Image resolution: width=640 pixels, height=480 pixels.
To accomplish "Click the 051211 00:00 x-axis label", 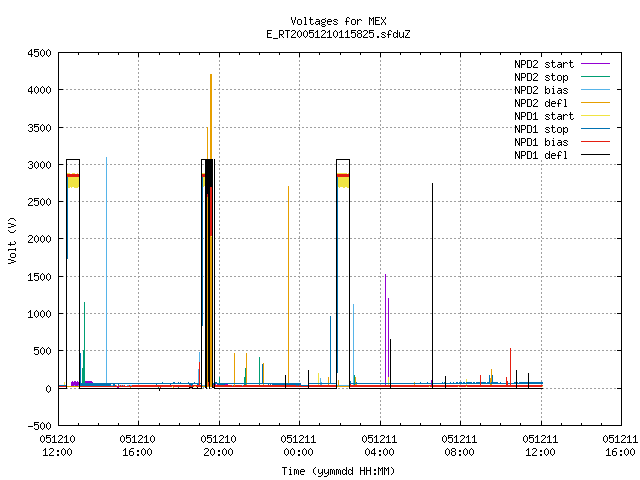I will [x=298, y=445].
